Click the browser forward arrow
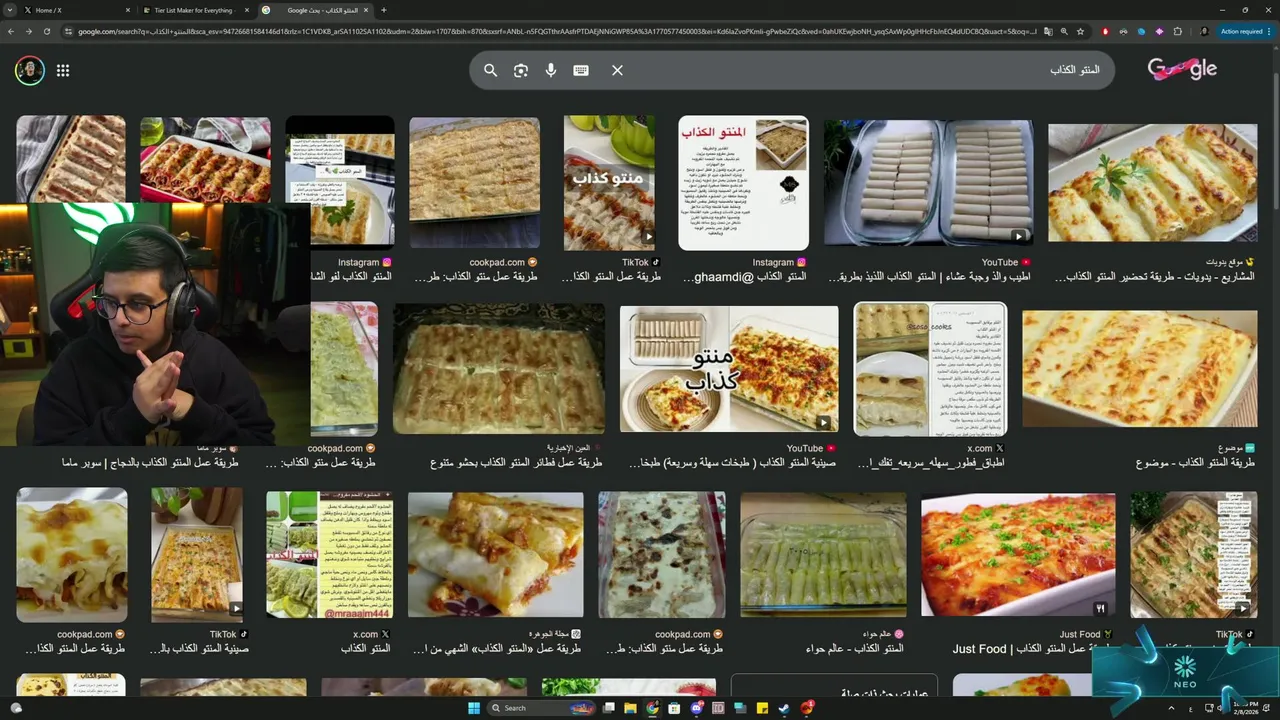This screenshot has width=1280, height=720. point(29,31)
